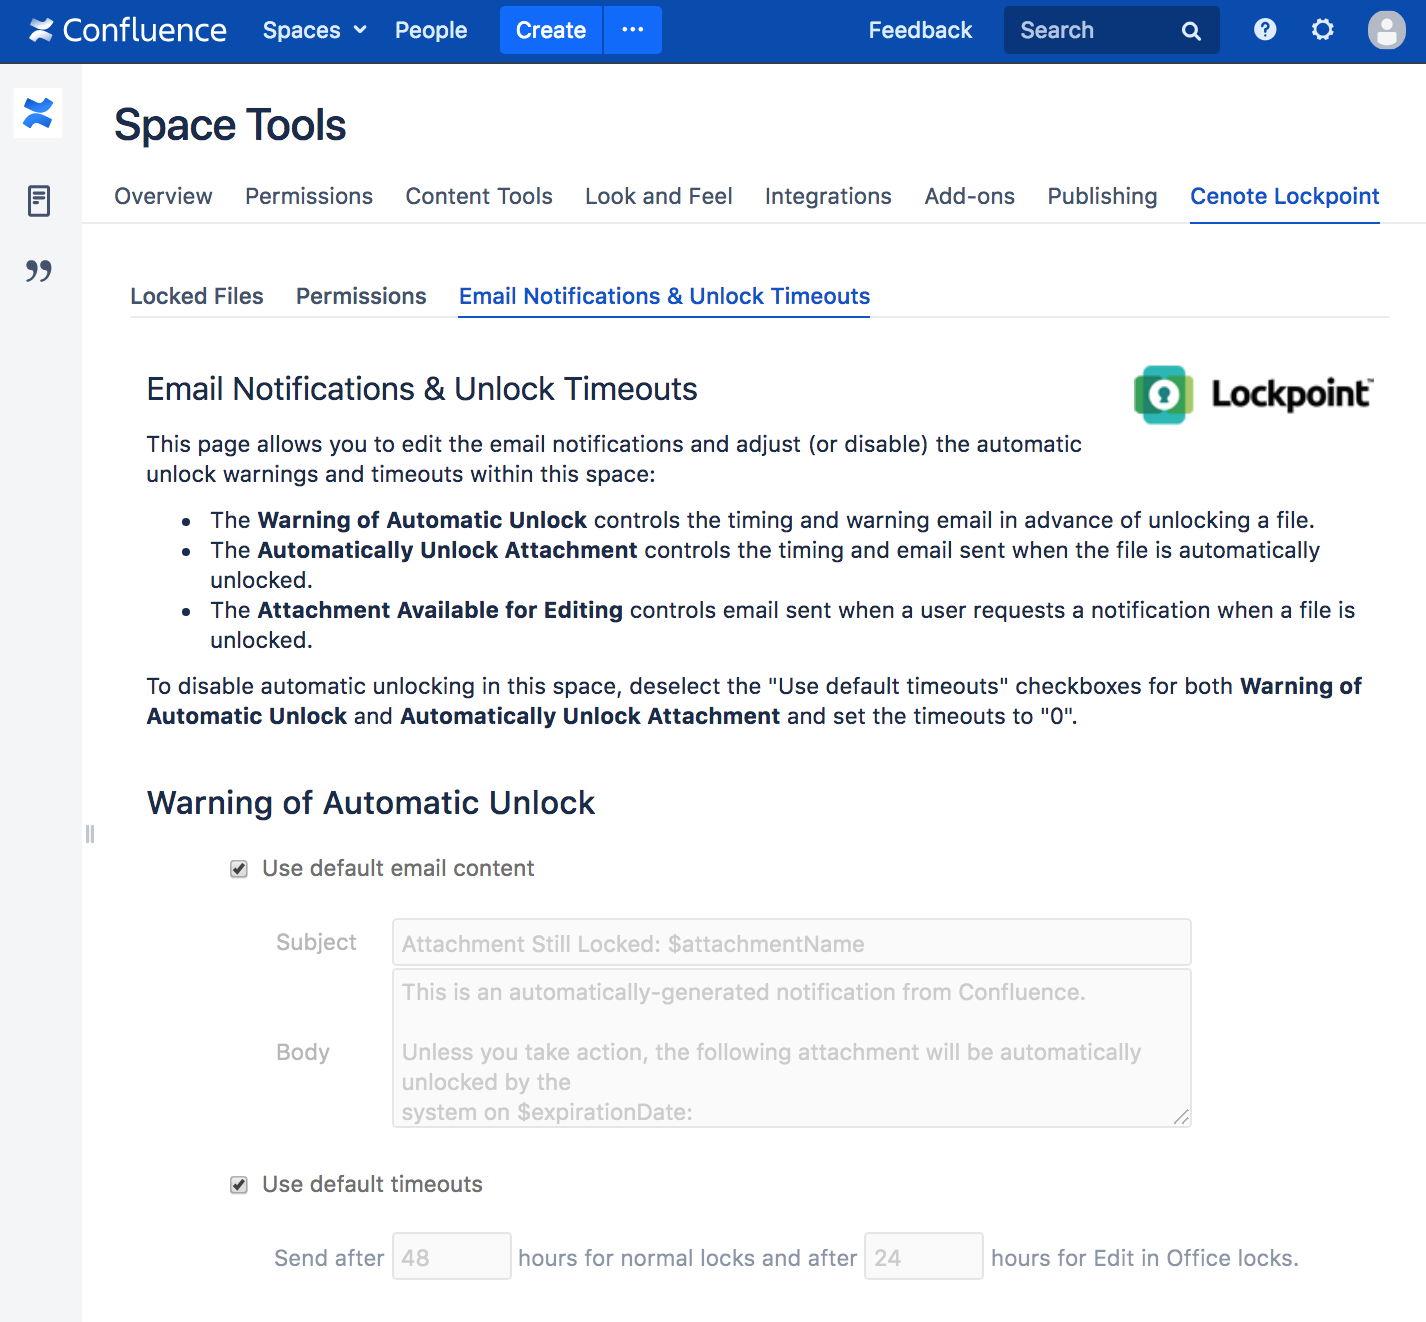
Task: Open Lockpoint Permissions sub-tab
Action: pyautogui.click(x=361, y=296)
